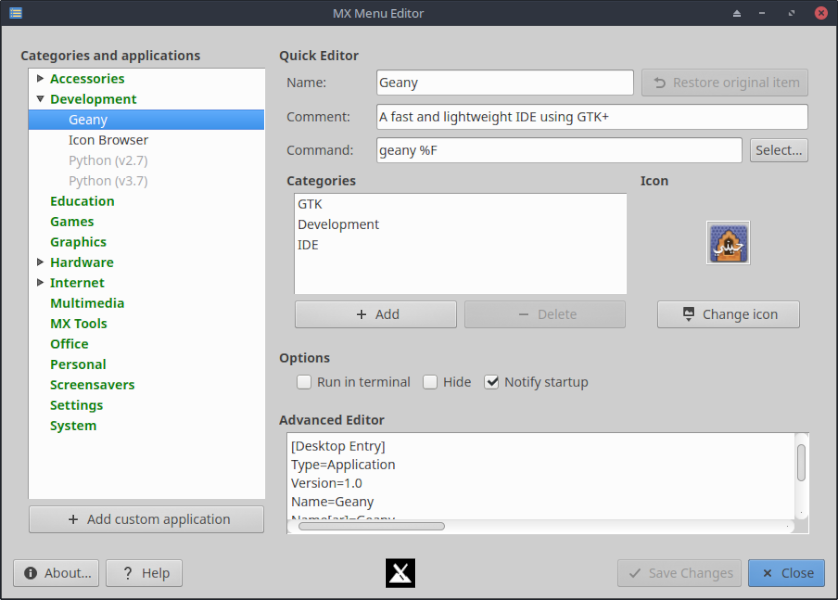Open the About... dialog

tap(56, 573)
